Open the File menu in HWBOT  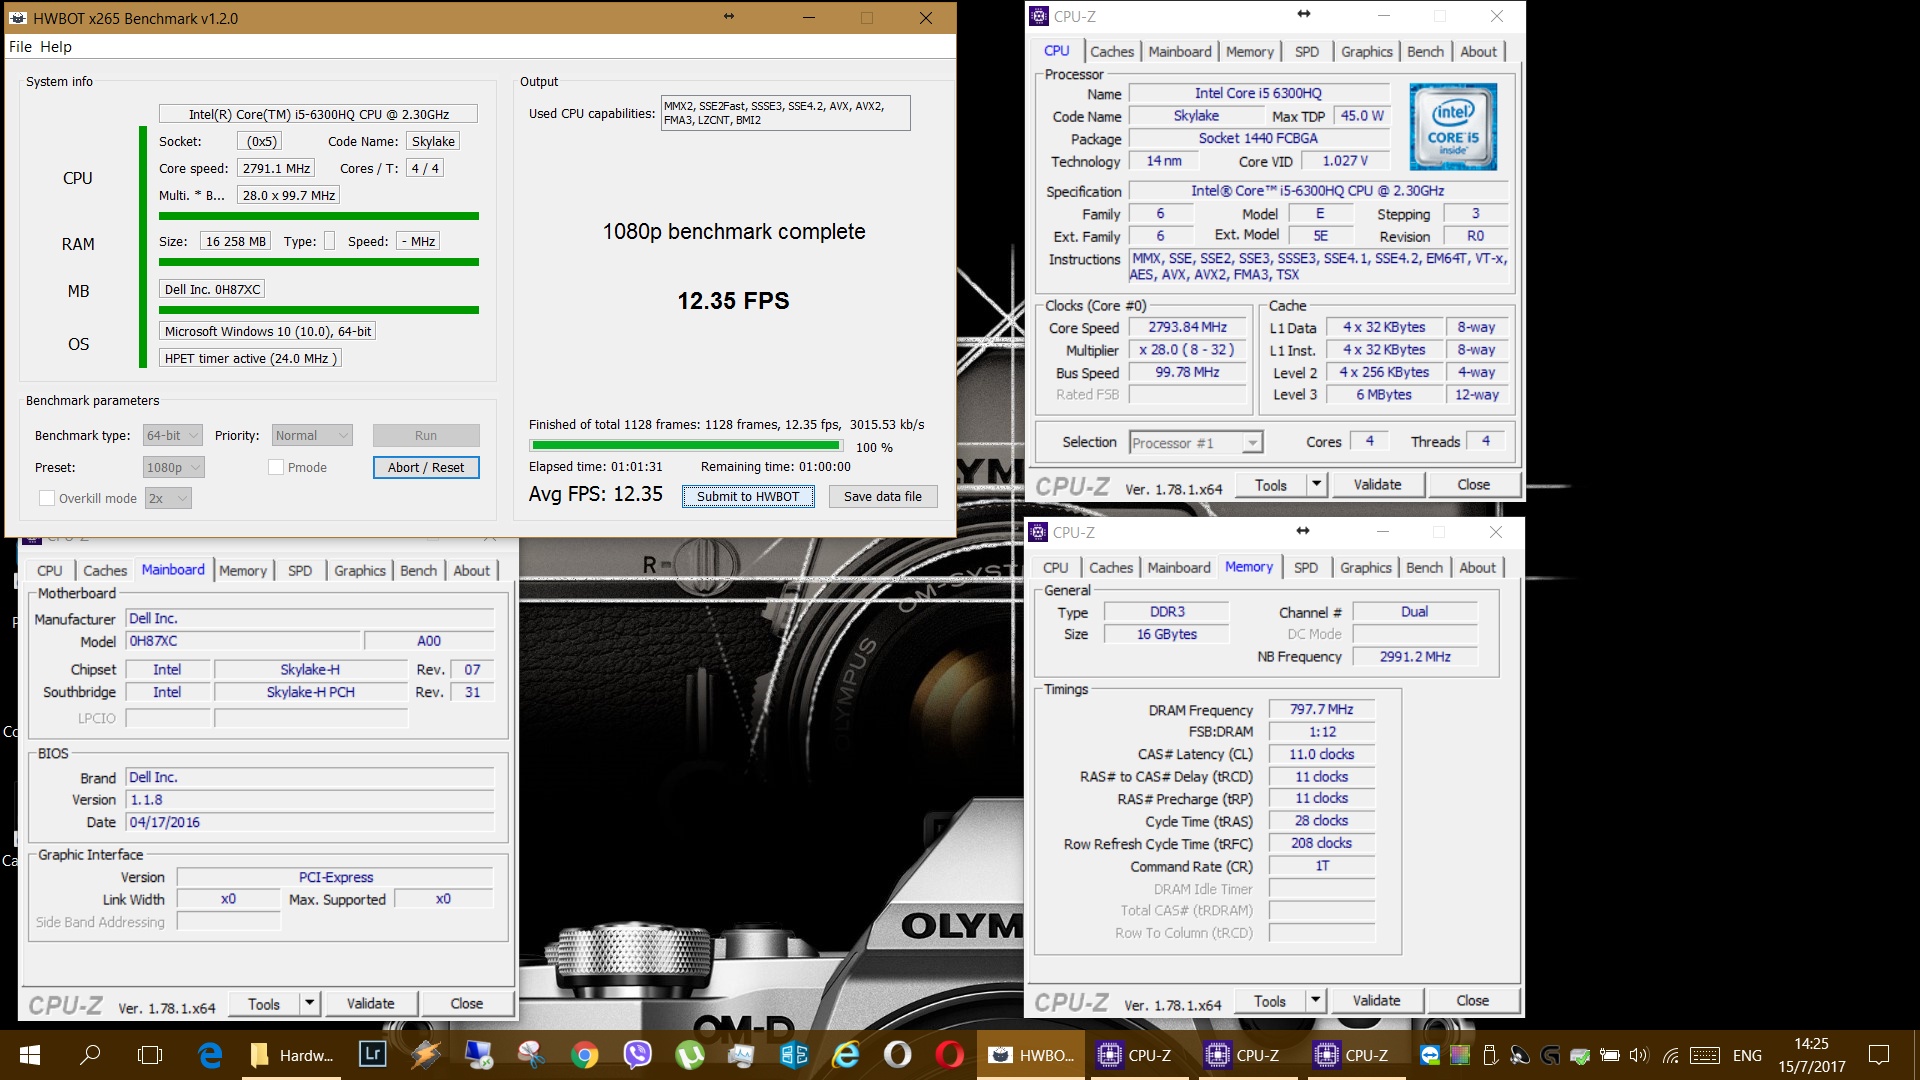click(20, 46)
